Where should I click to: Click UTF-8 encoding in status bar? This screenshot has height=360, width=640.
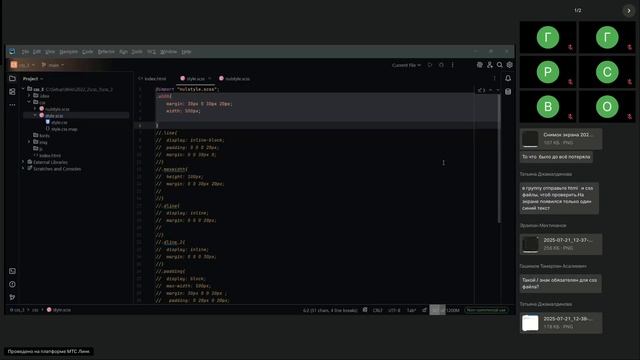pyautogui.click(x=394, y=310)
